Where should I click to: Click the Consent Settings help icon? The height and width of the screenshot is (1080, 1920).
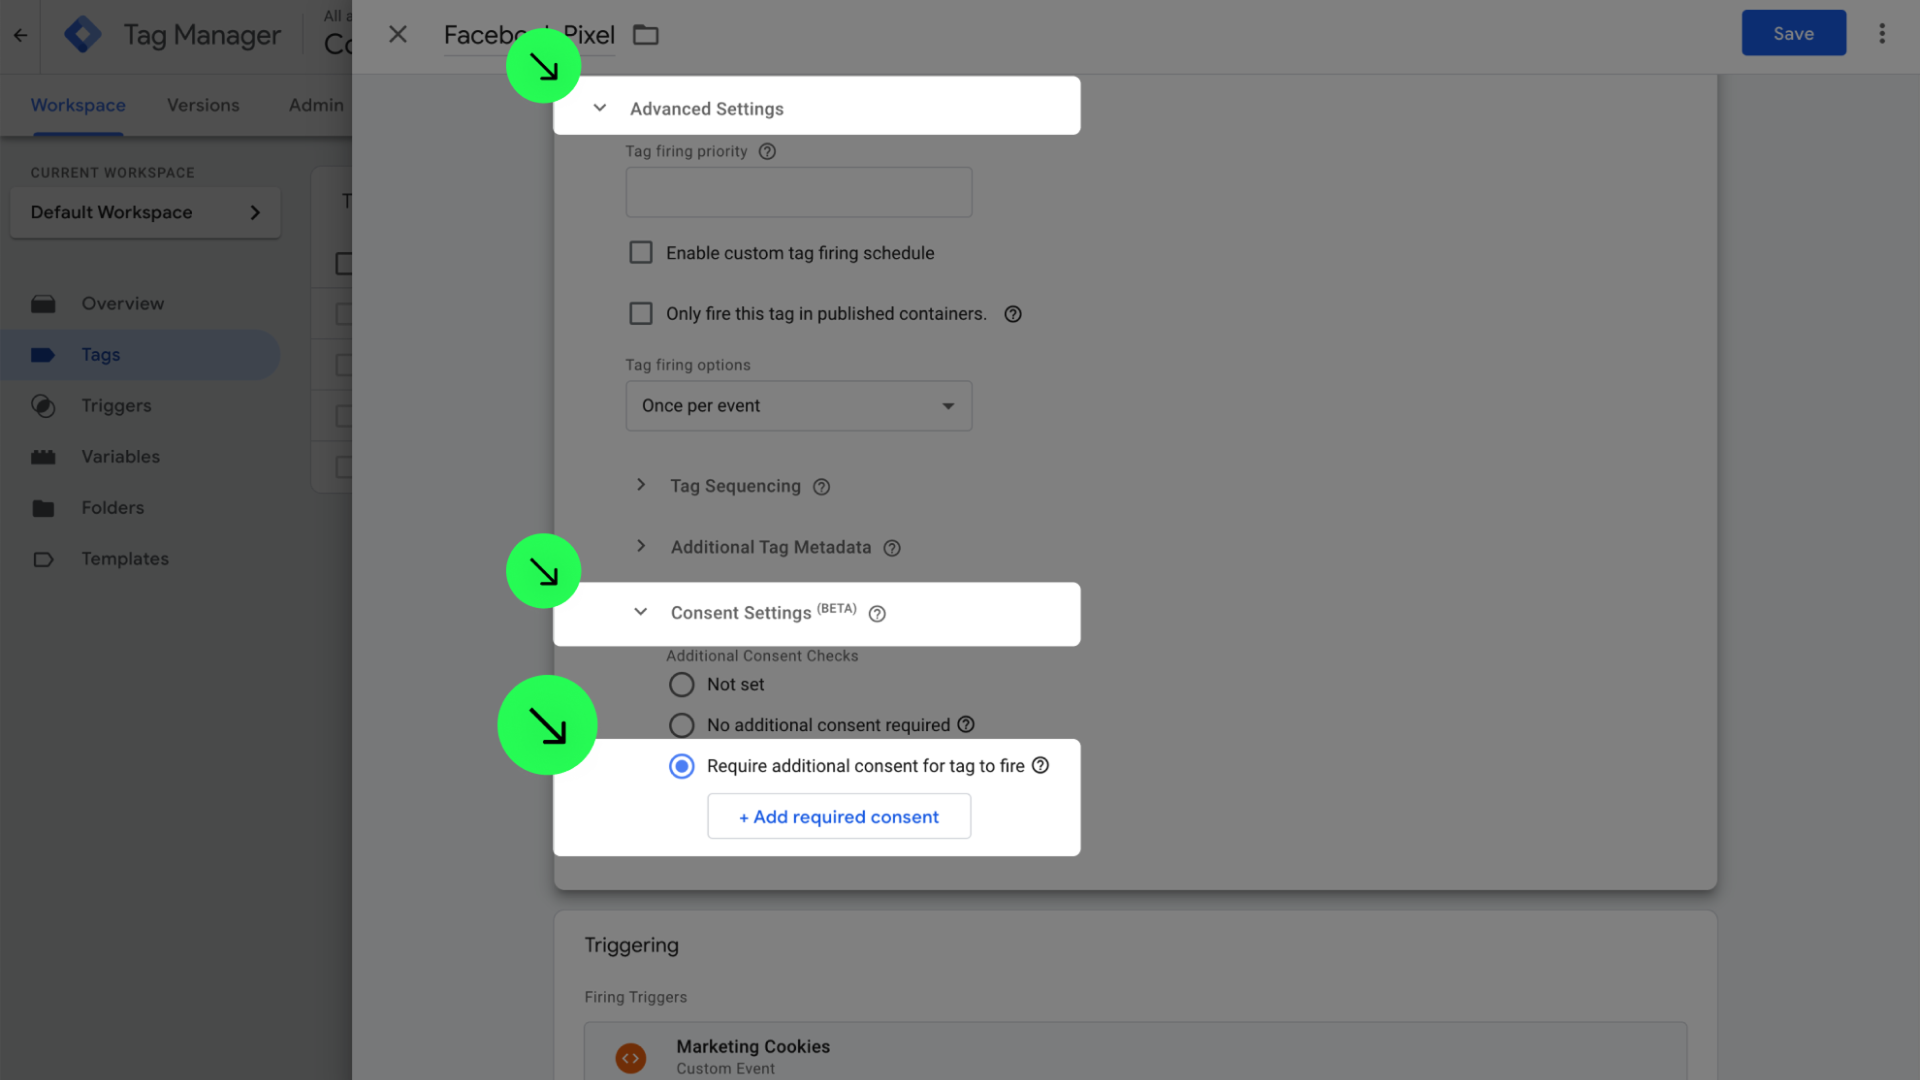click(x=877, y=614)
